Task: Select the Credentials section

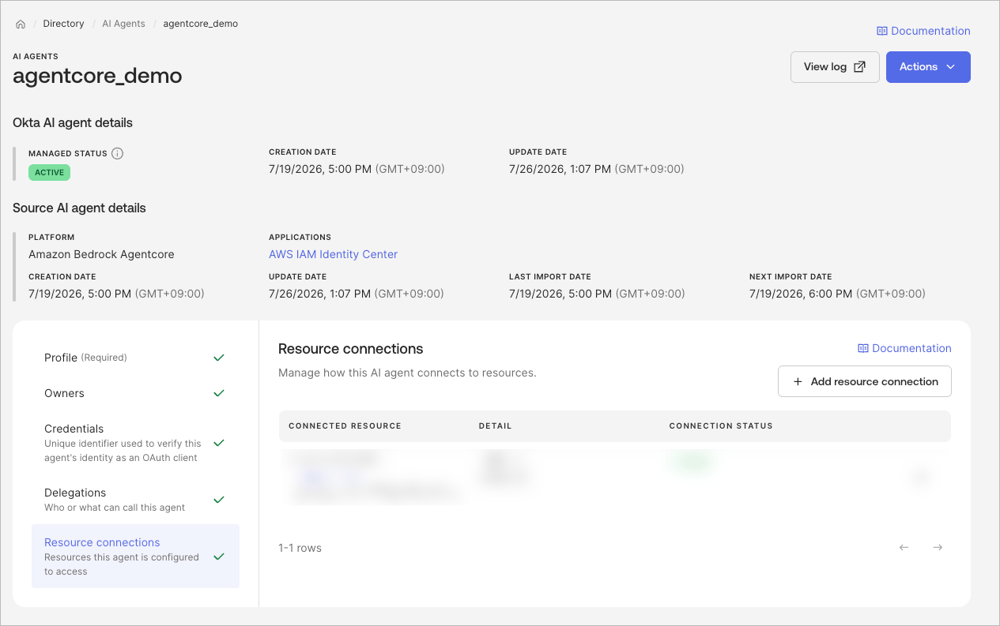Action: click(135, 443)
